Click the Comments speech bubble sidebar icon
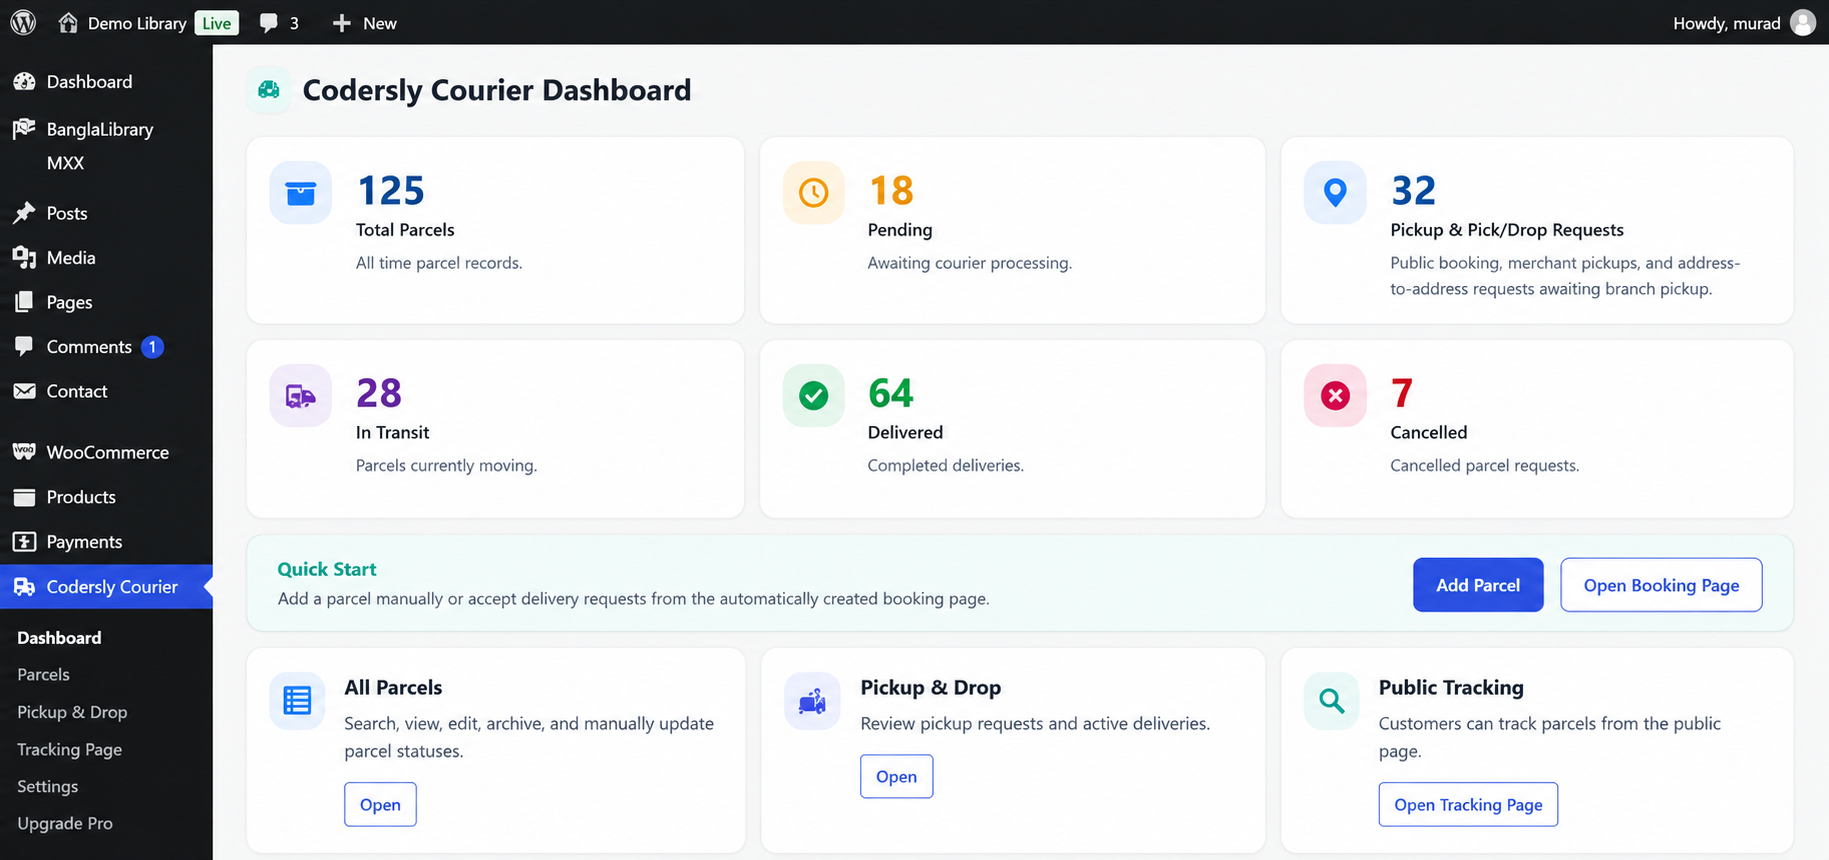1829x860 pixels. pyautogui.click(x=24, y=346)
